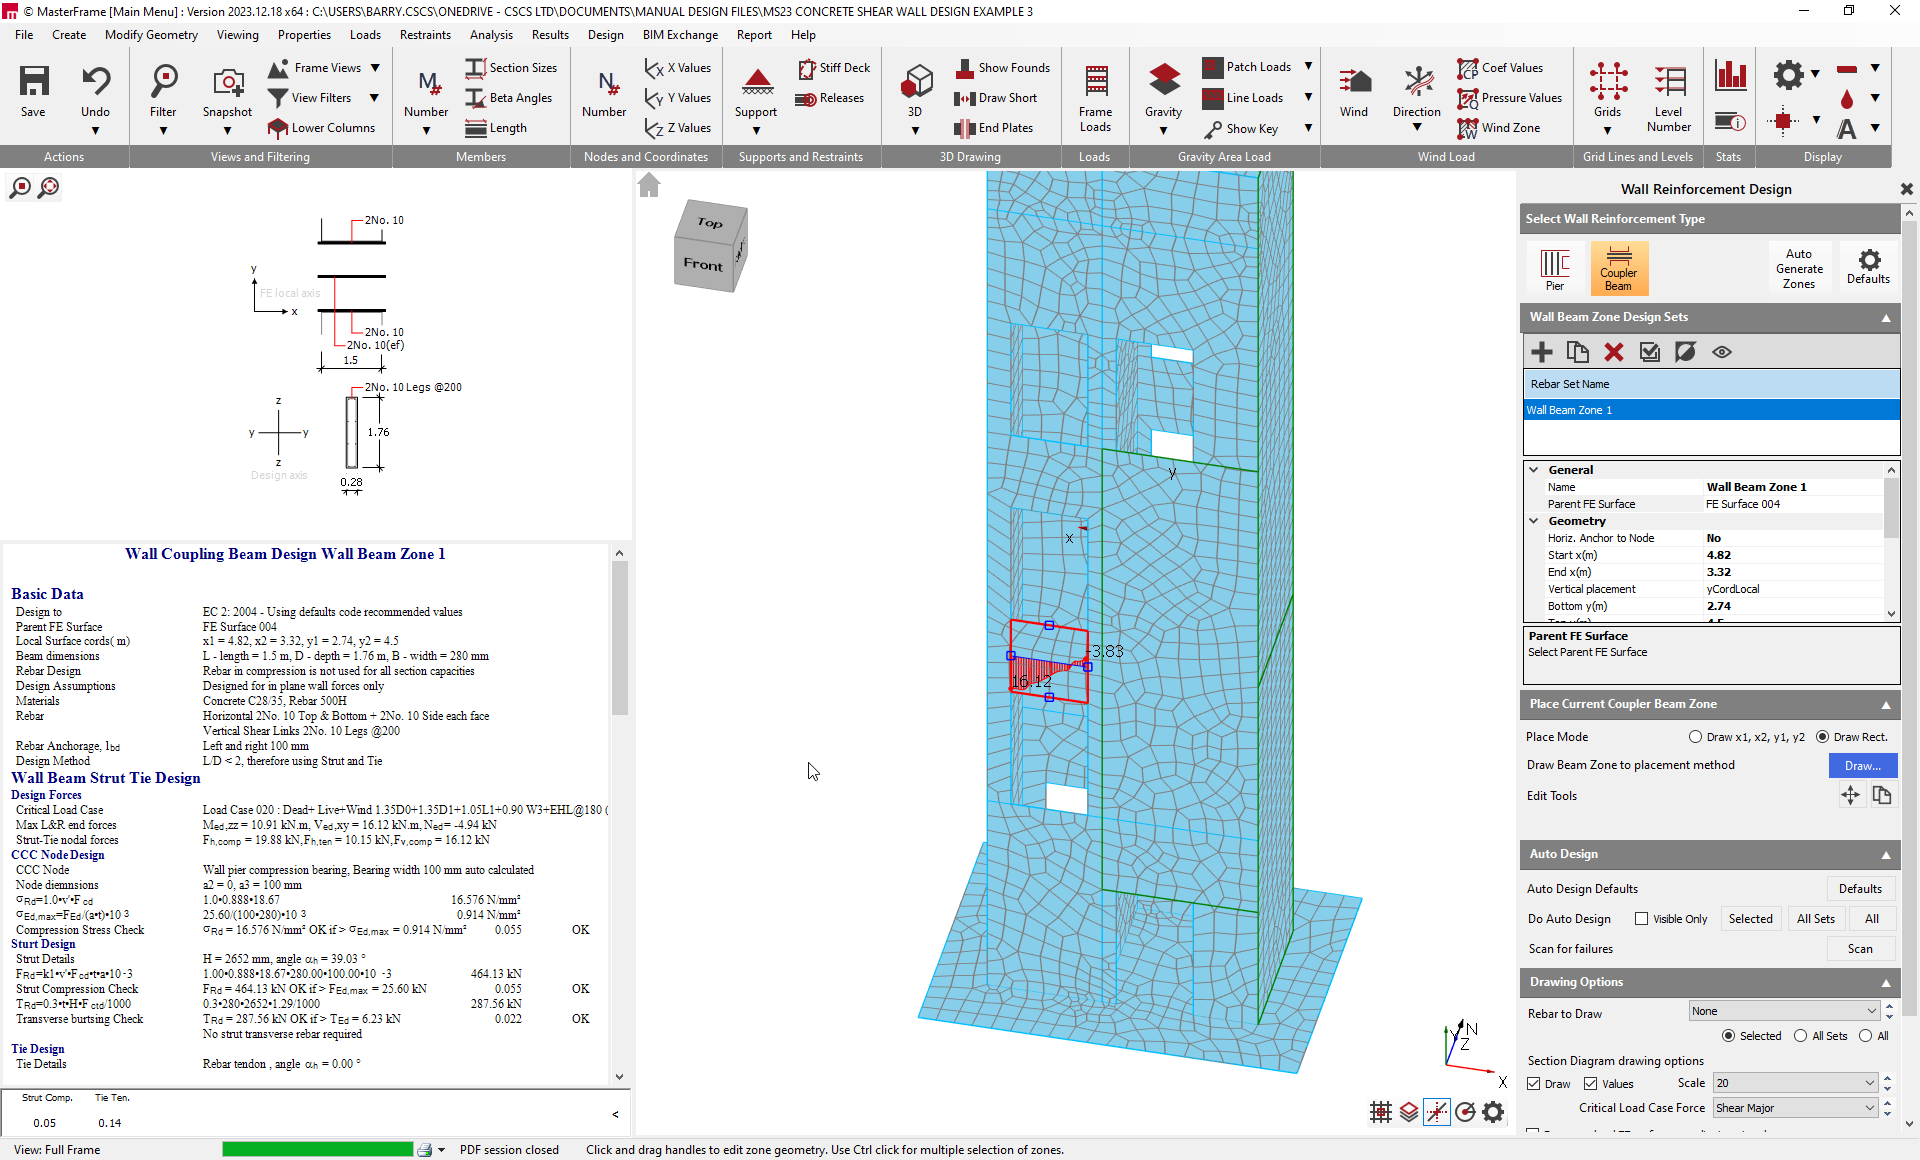Delete the selected rebar set

(x=1614, y=352)
